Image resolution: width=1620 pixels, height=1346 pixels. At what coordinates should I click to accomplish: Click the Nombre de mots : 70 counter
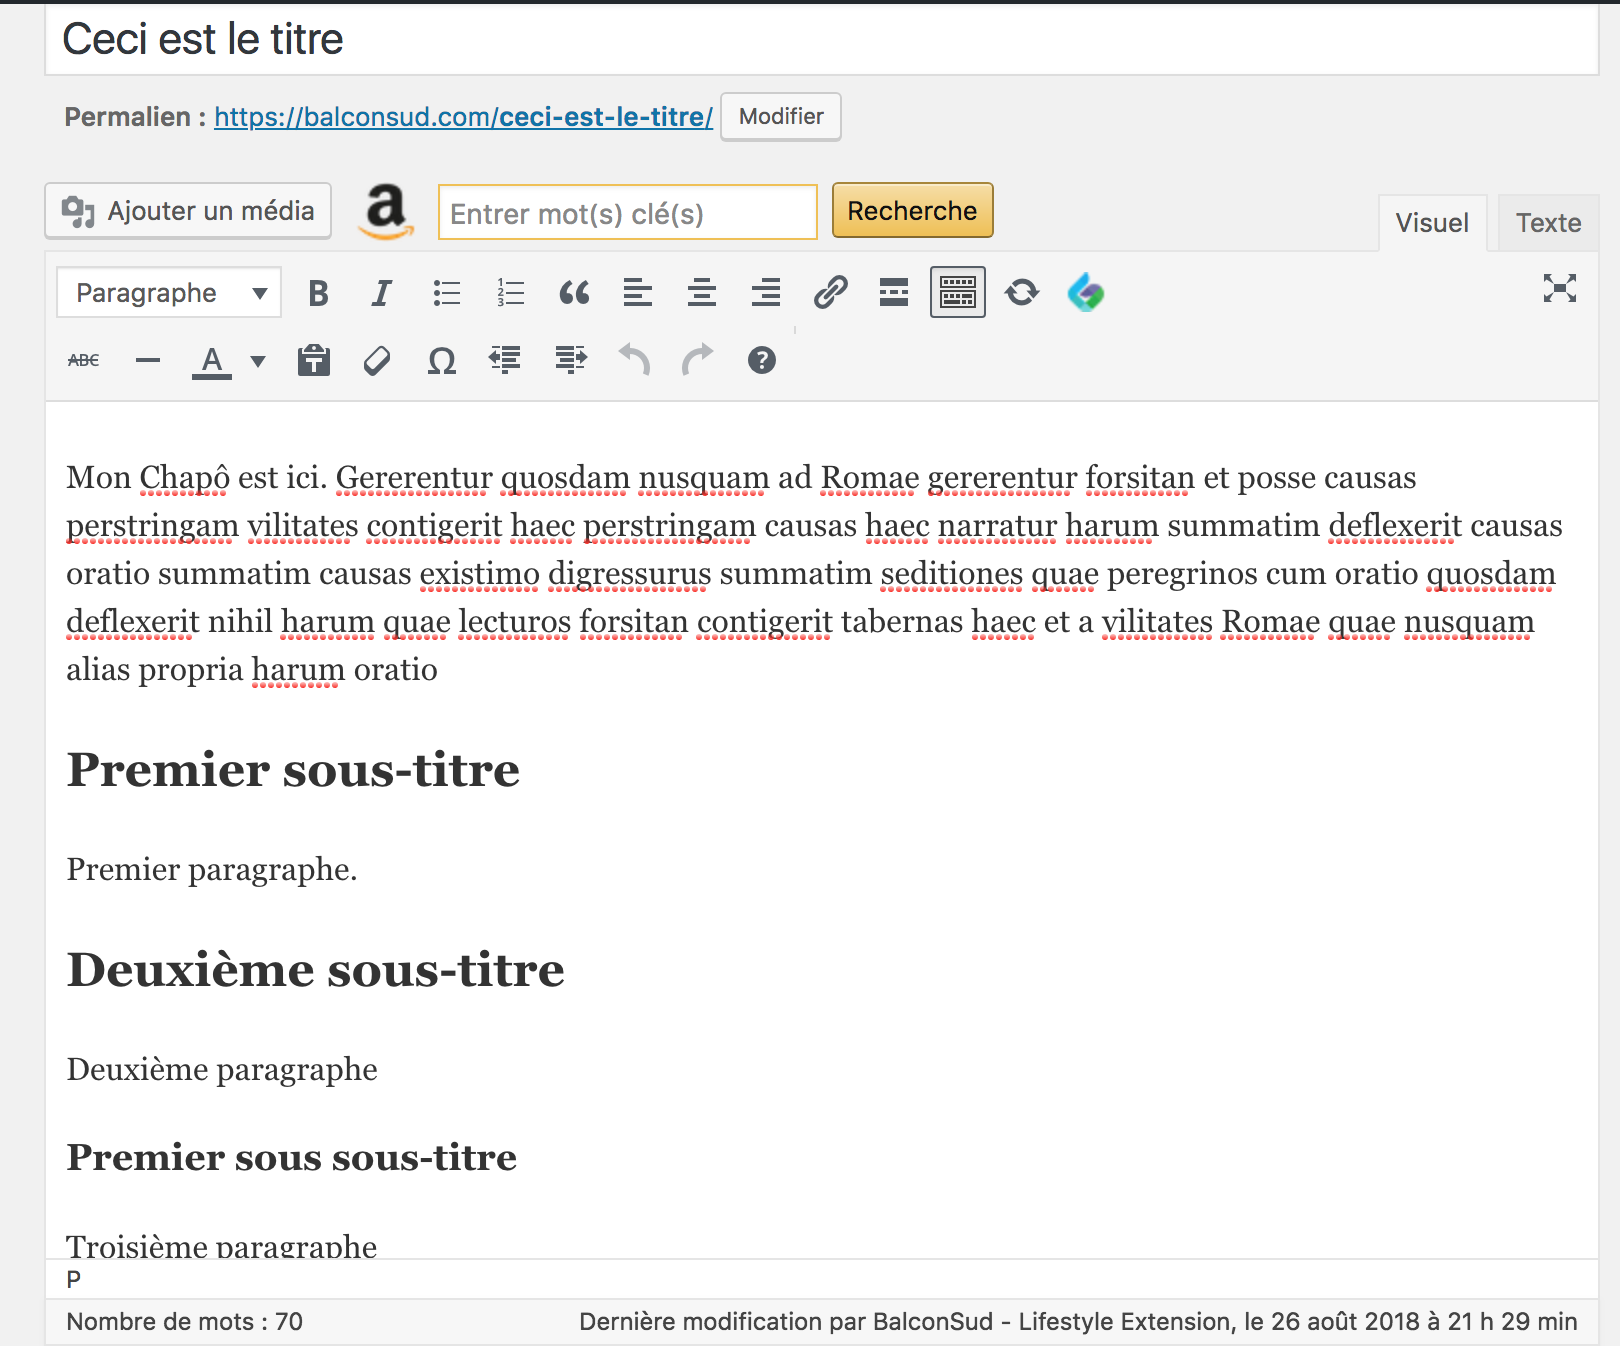(184, 1322)
